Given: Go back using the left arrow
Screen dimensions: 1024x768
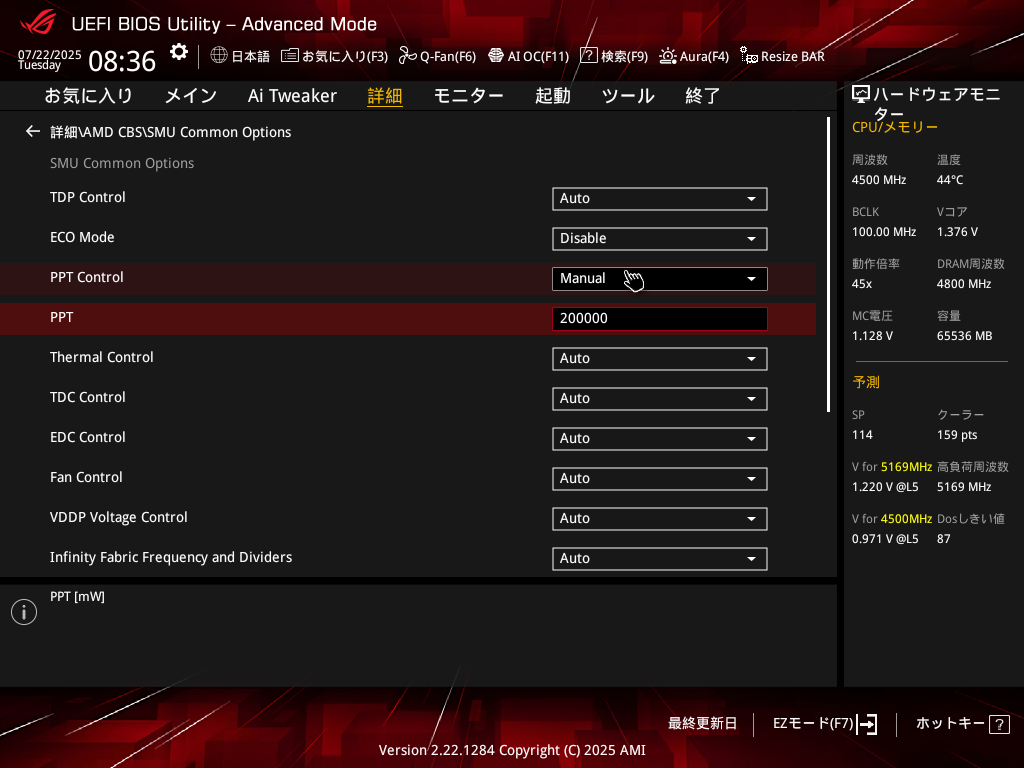Looking at the screenshot, I should coord(33,131).
